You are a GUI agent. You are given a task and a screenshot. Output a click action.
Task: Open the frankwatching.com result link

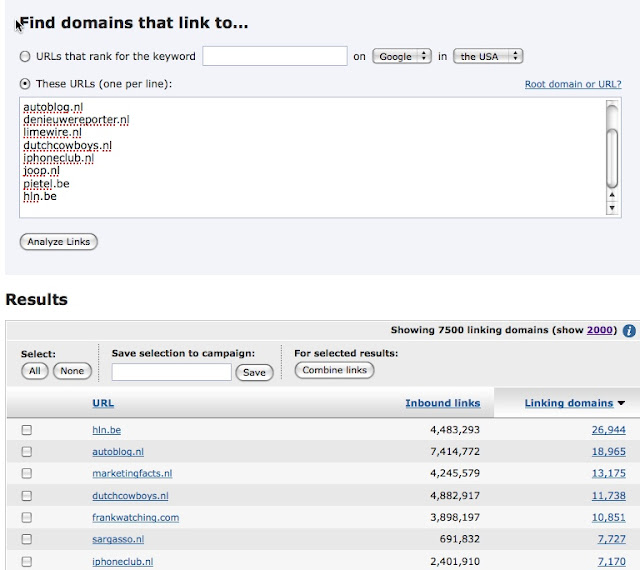click(x=136, y=517)
